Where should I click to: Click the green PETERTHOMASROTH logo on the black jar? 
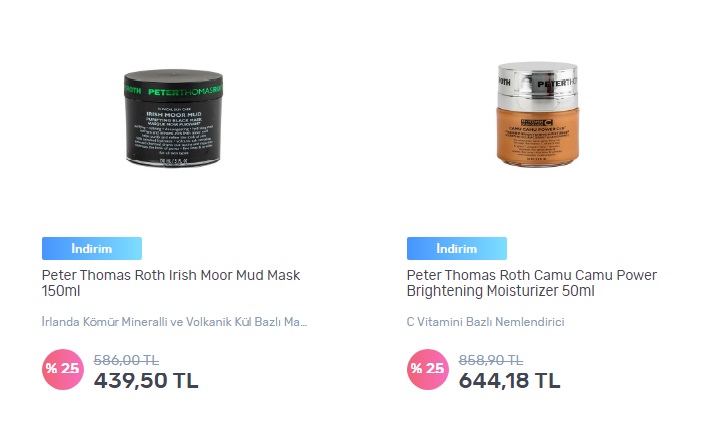185,91
